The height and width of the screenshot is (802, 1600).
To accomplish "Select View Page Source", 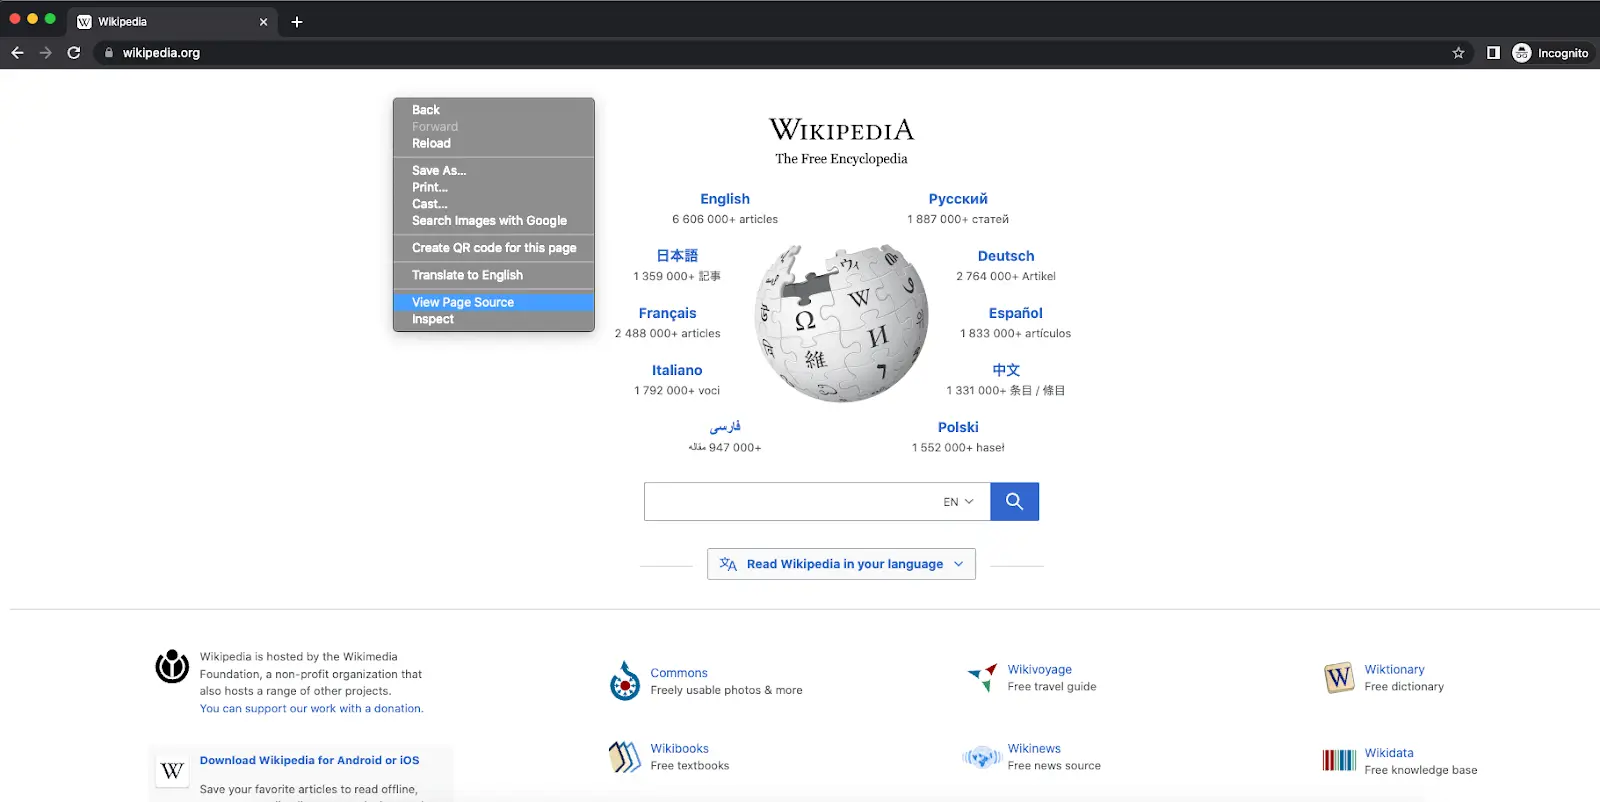I will click(x=494, y=302).
